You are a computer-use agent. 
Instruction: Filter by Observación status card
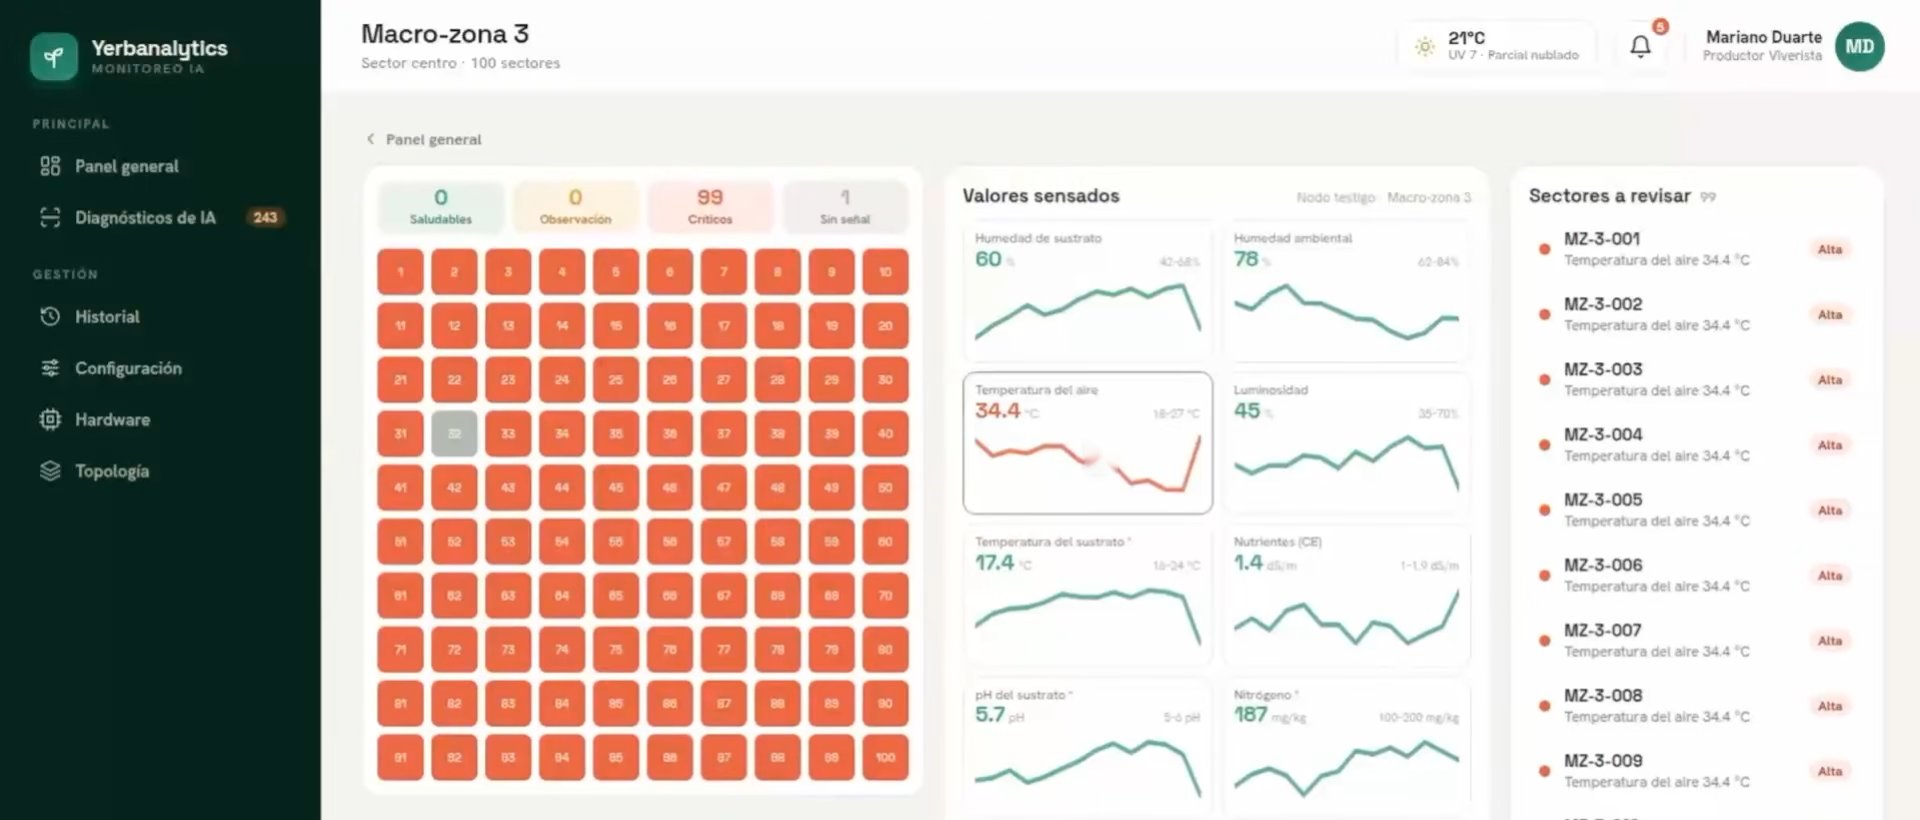[x=575, y=206]
